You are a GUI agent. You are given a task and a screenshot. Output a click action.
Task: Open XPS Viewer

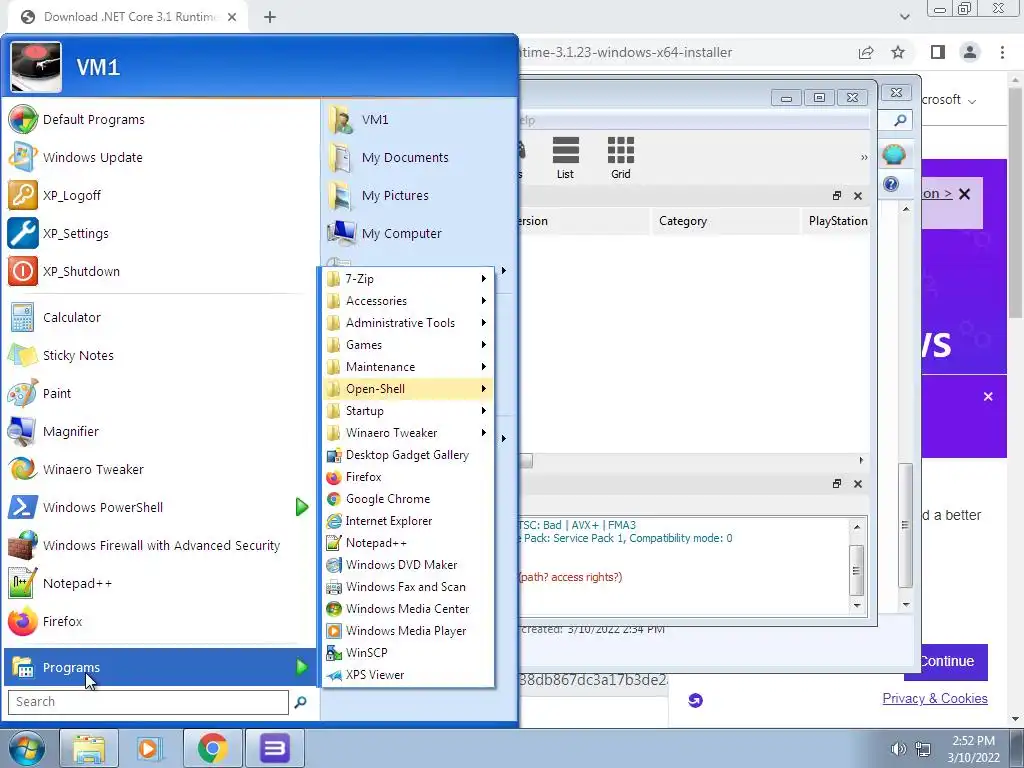pyautogui.click(x=408, y=675)
